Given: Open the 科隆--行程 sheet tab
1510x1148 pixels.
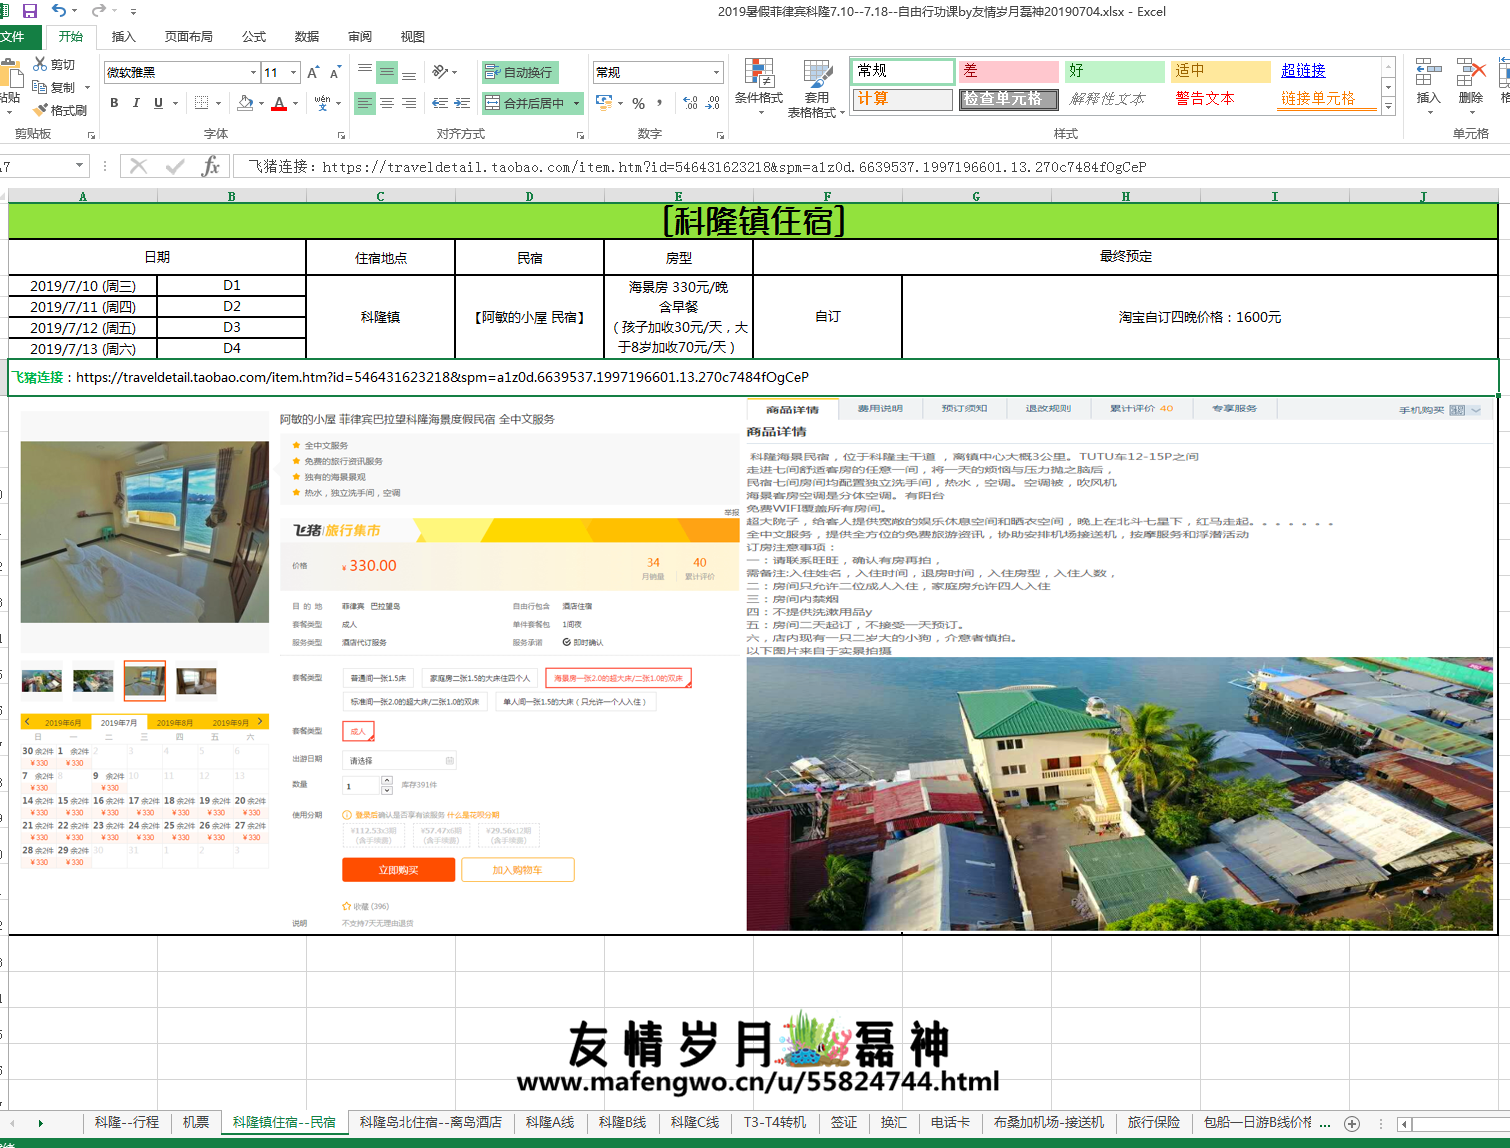Looking at the screenshot, I should pyautogui.click(x=127, y=1123).
